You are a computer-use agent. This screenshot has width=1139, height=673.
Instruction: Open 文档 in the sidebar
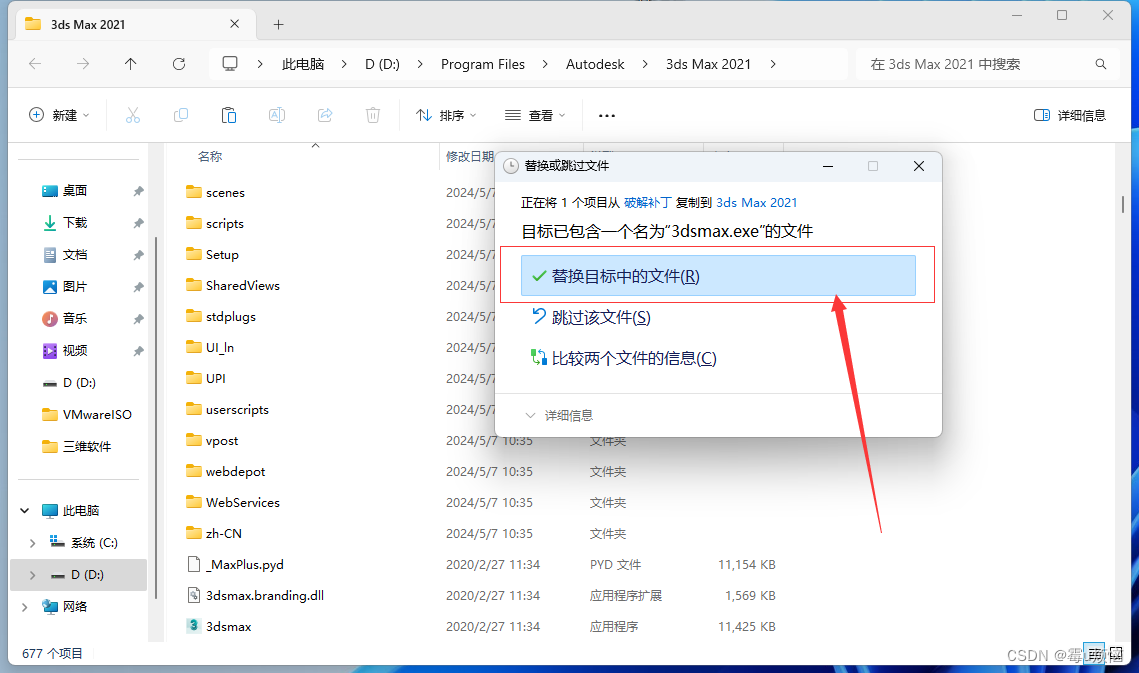(x=75, y=254)
